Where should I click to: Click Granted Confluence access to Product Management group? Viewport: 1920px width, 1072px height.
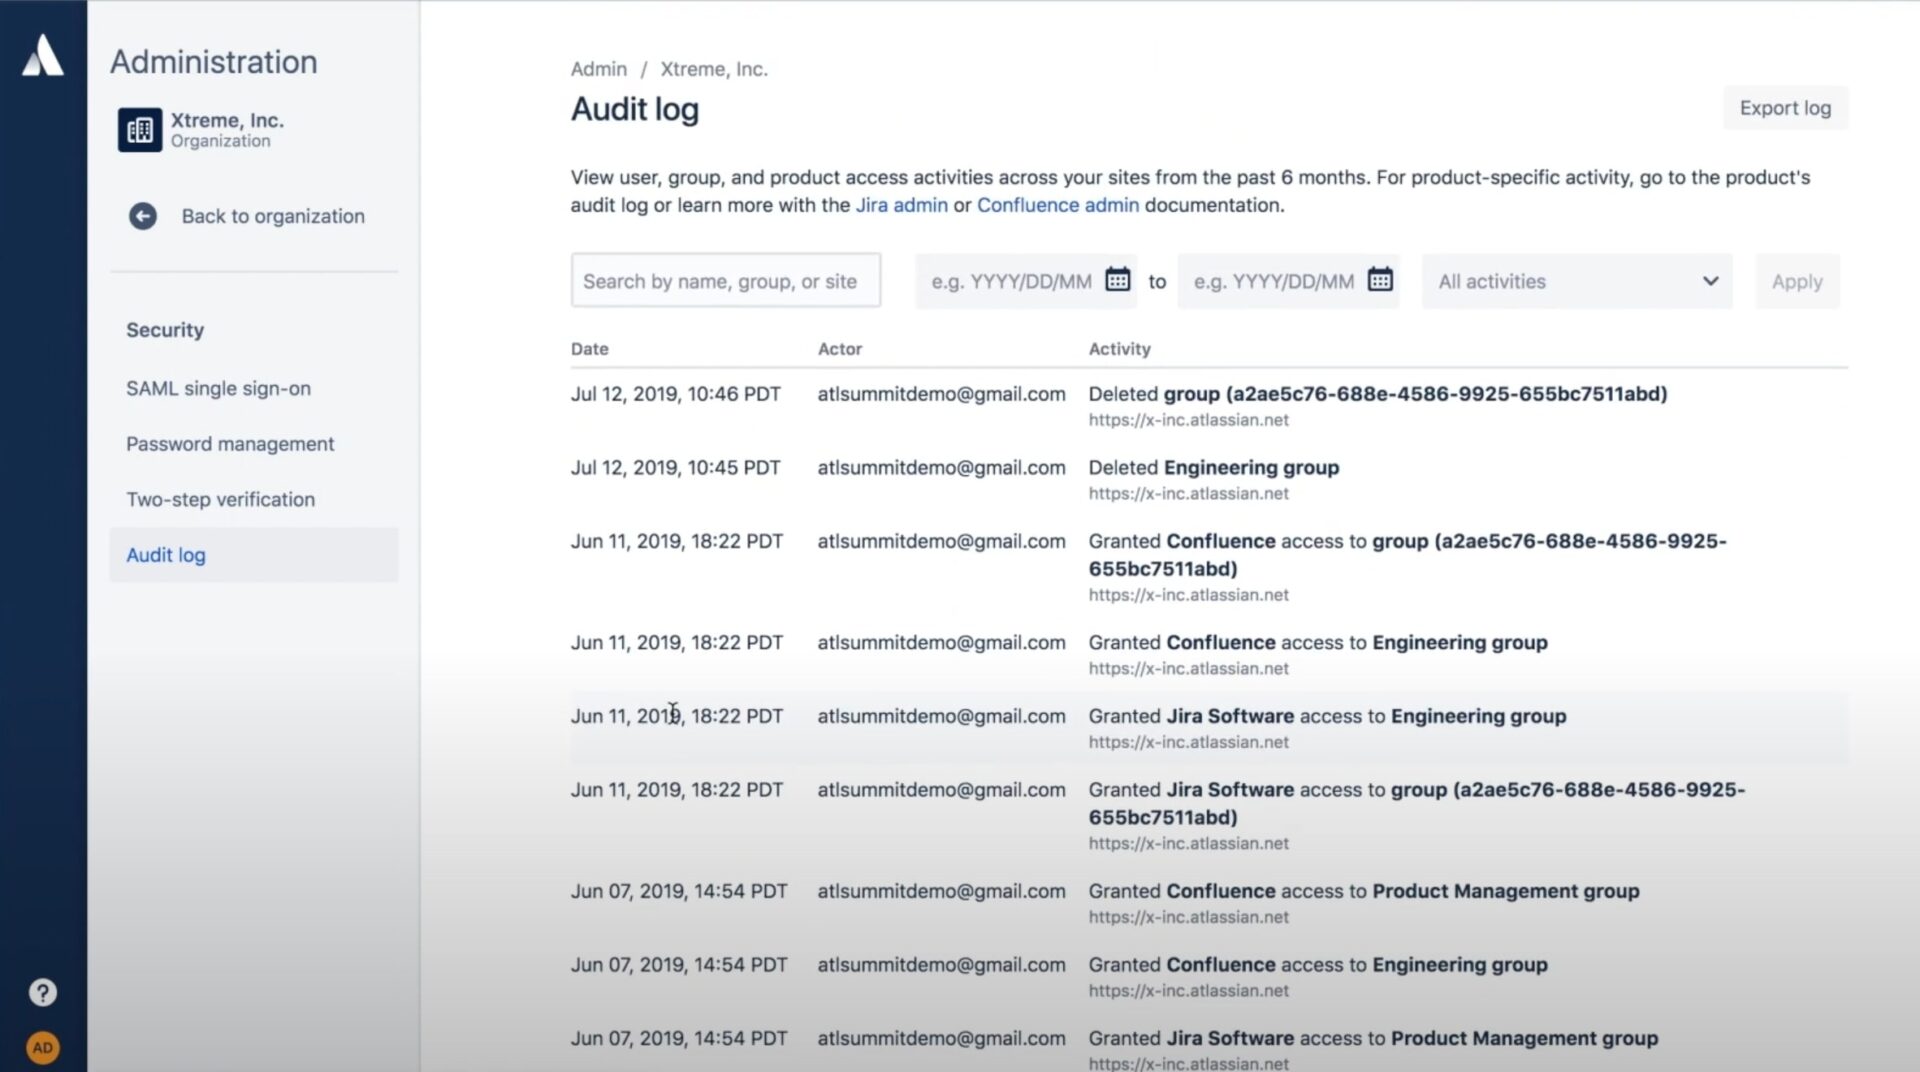(1364, 891)
